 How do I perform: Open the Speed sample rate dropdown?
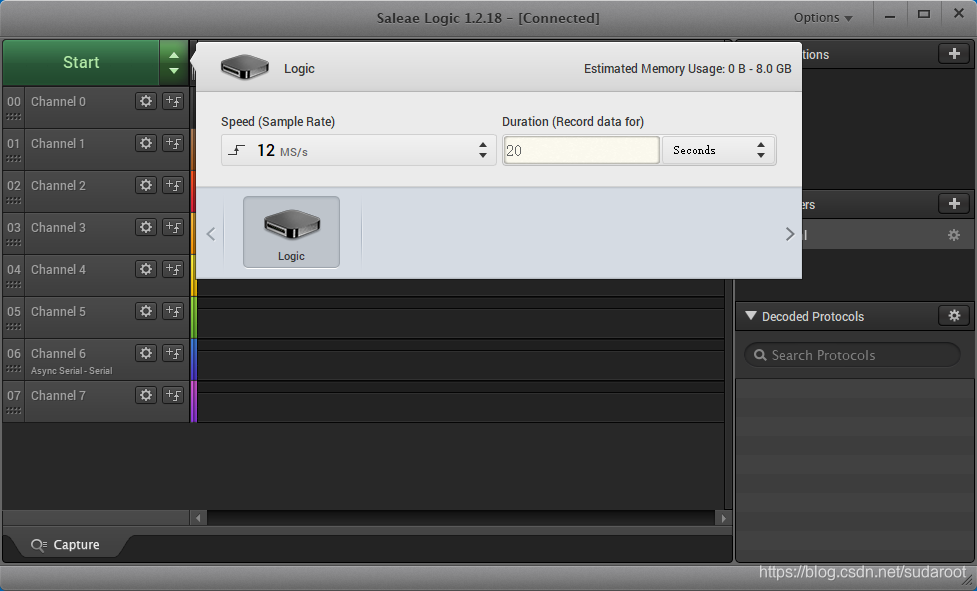(358, 150)
